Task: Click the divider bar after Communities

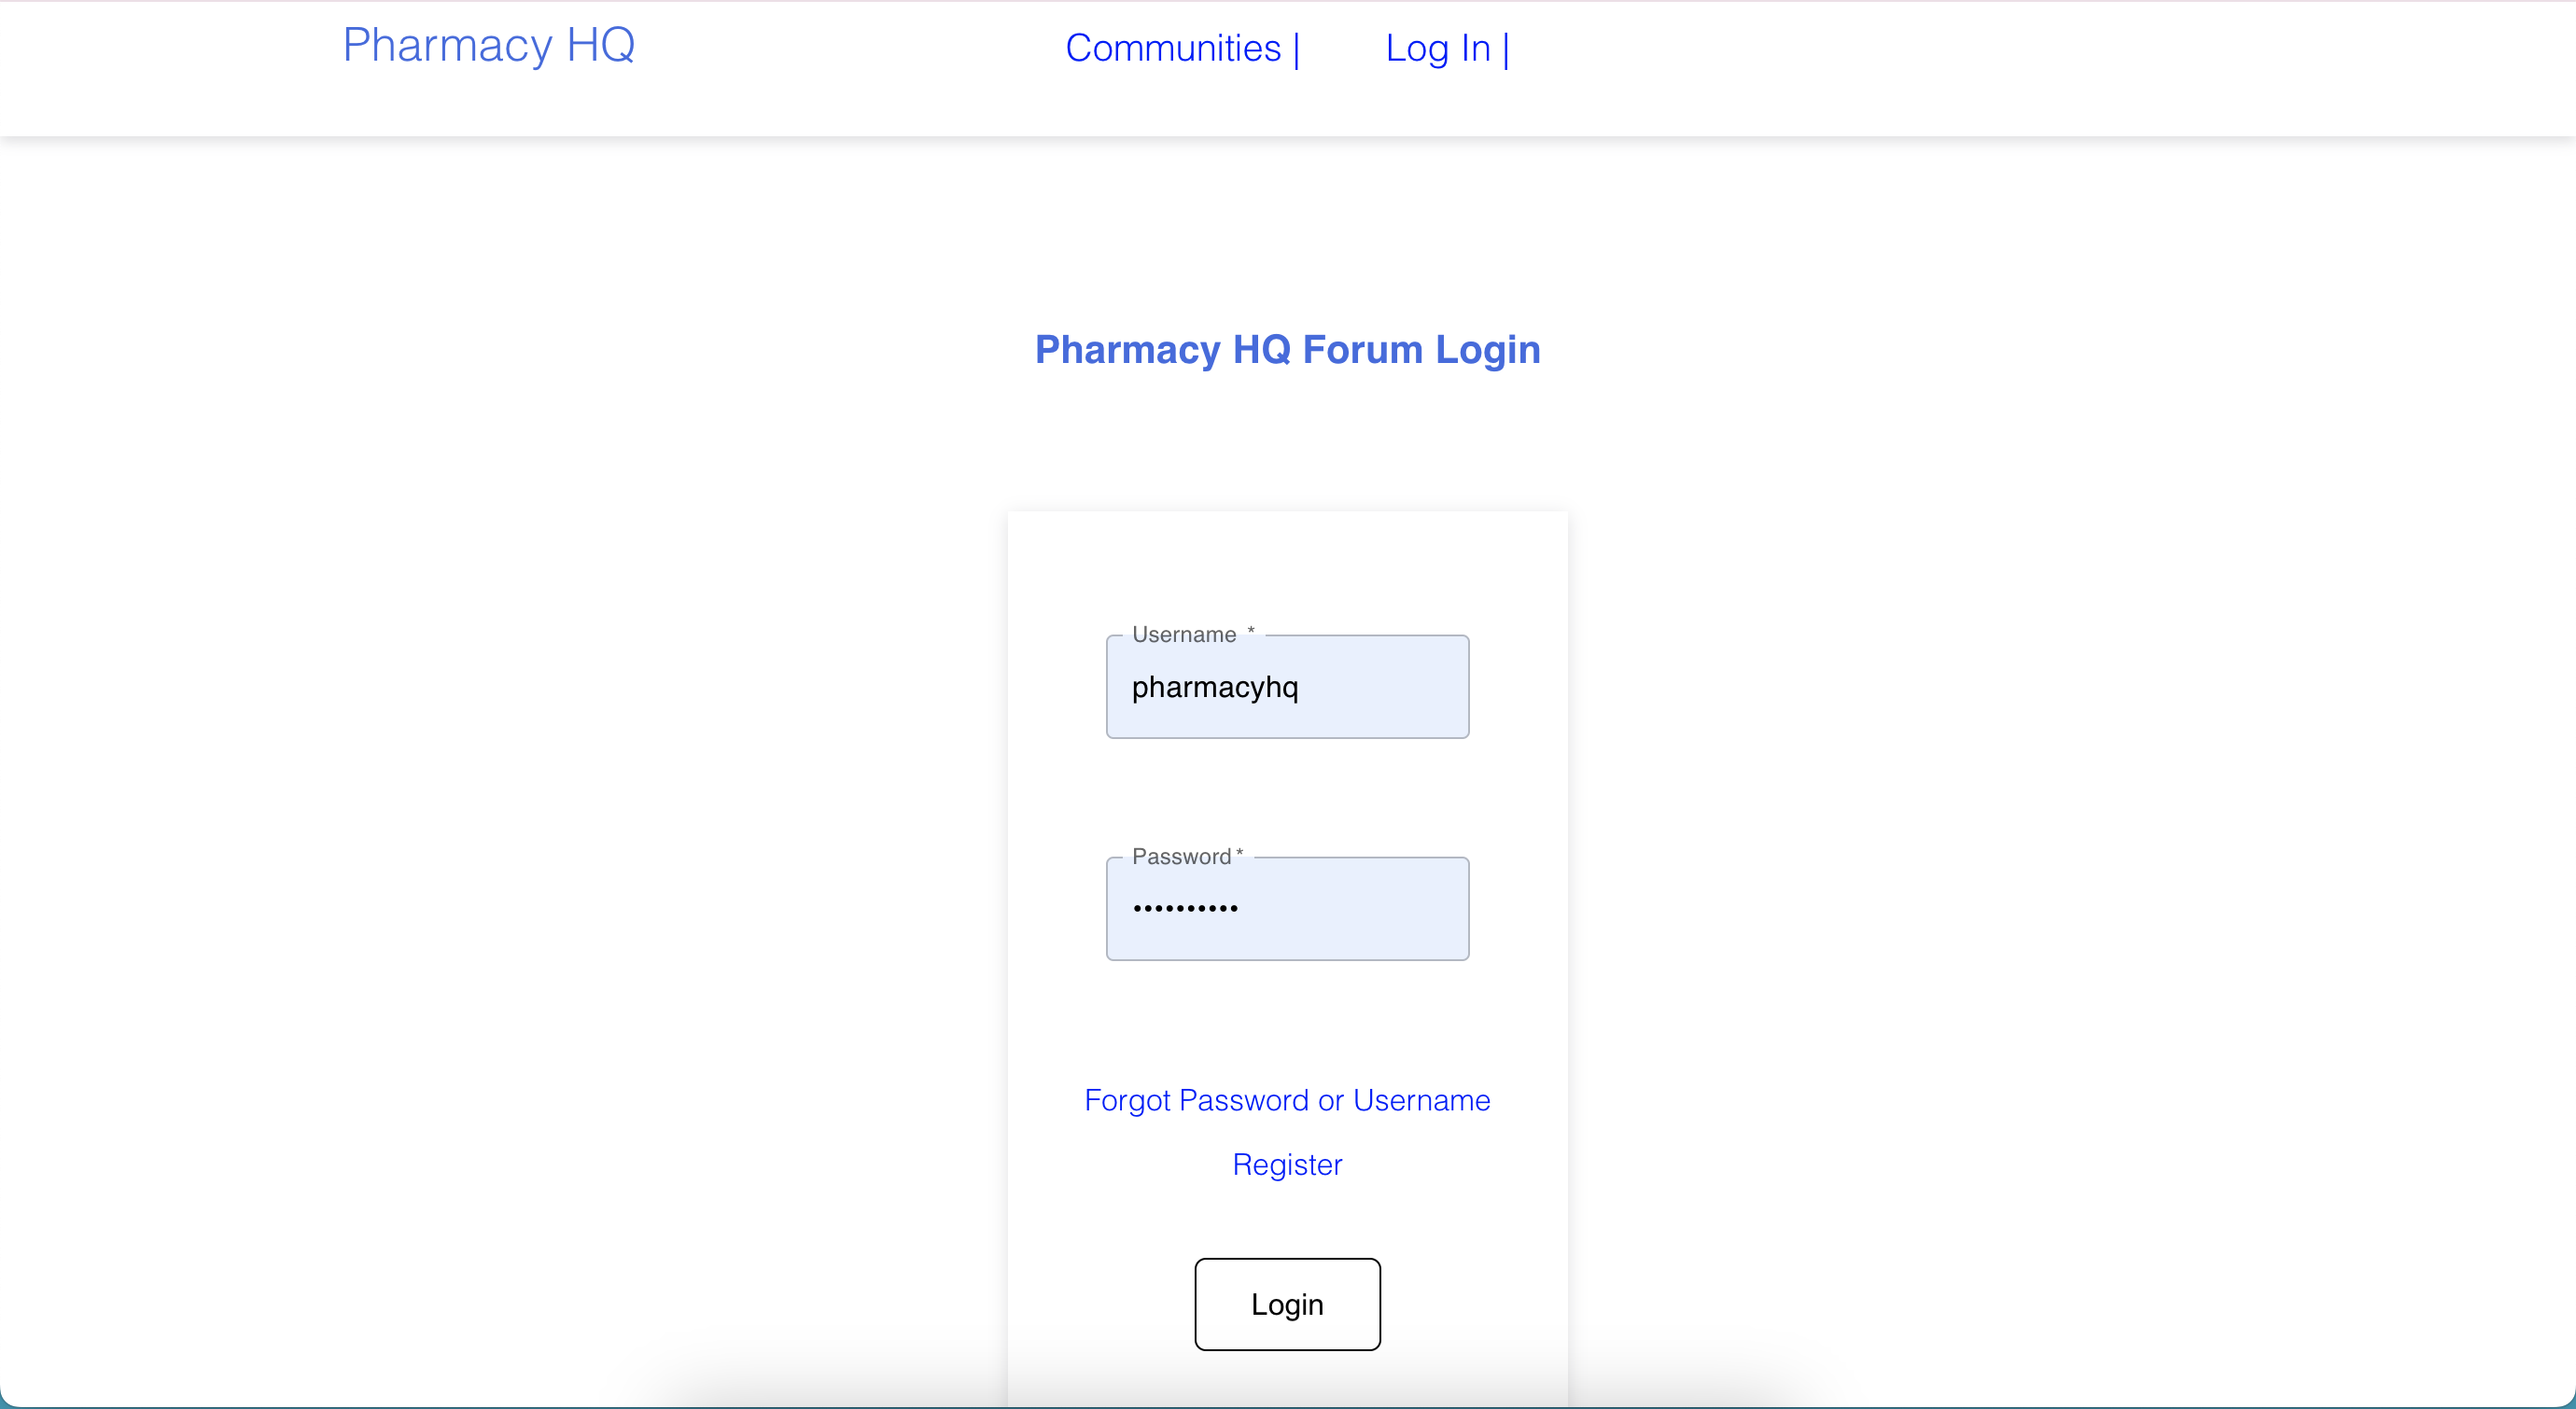Action: click(1297, 50)
